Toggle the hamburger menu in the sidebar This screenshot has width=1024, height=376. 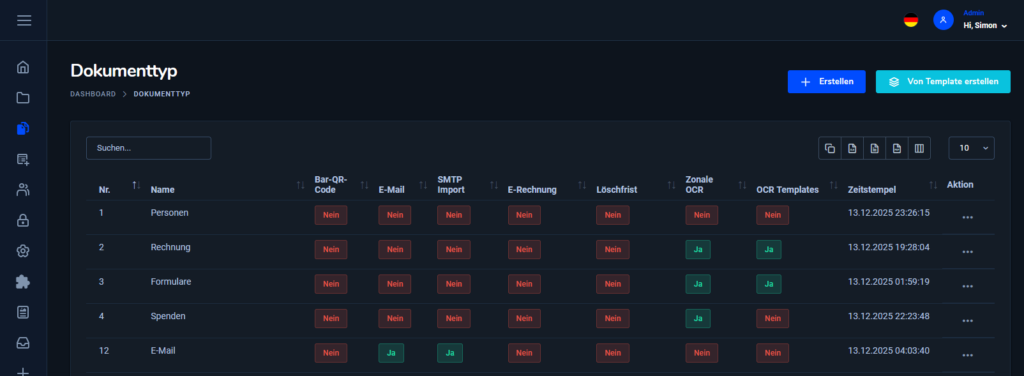point(24,20)
